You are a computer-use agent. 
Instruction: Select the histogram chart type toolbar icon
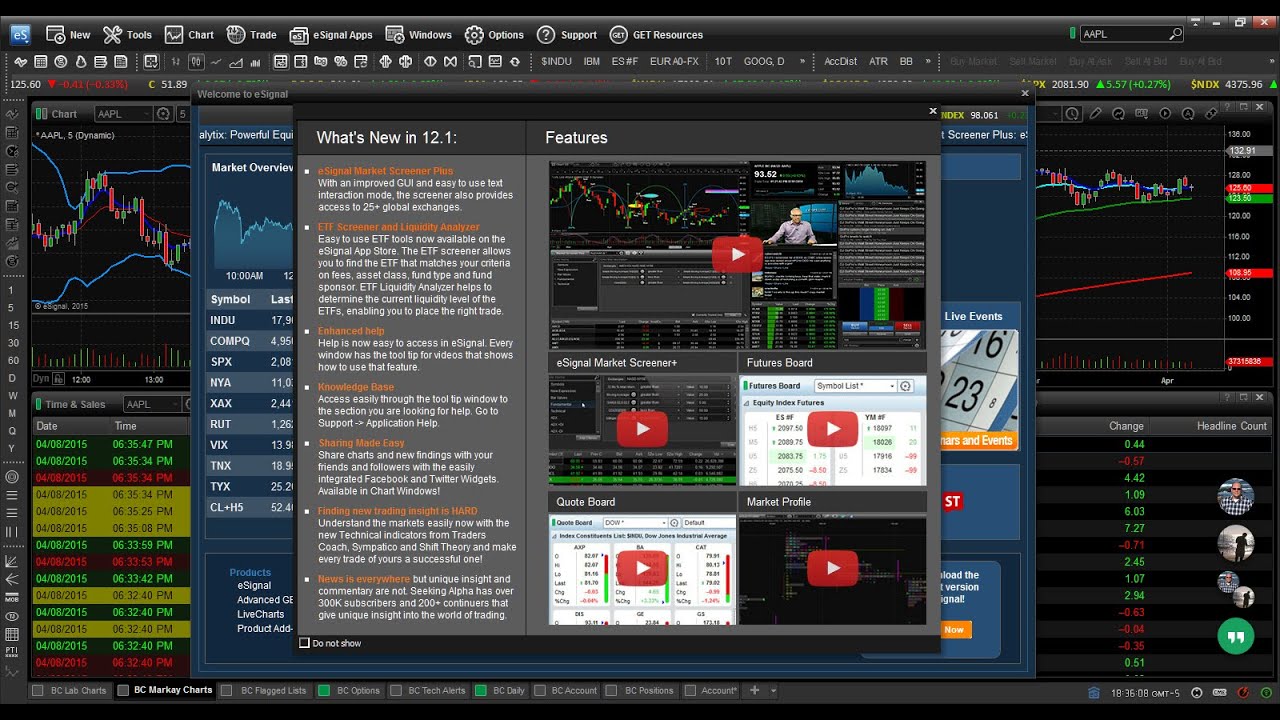(255, 62)
